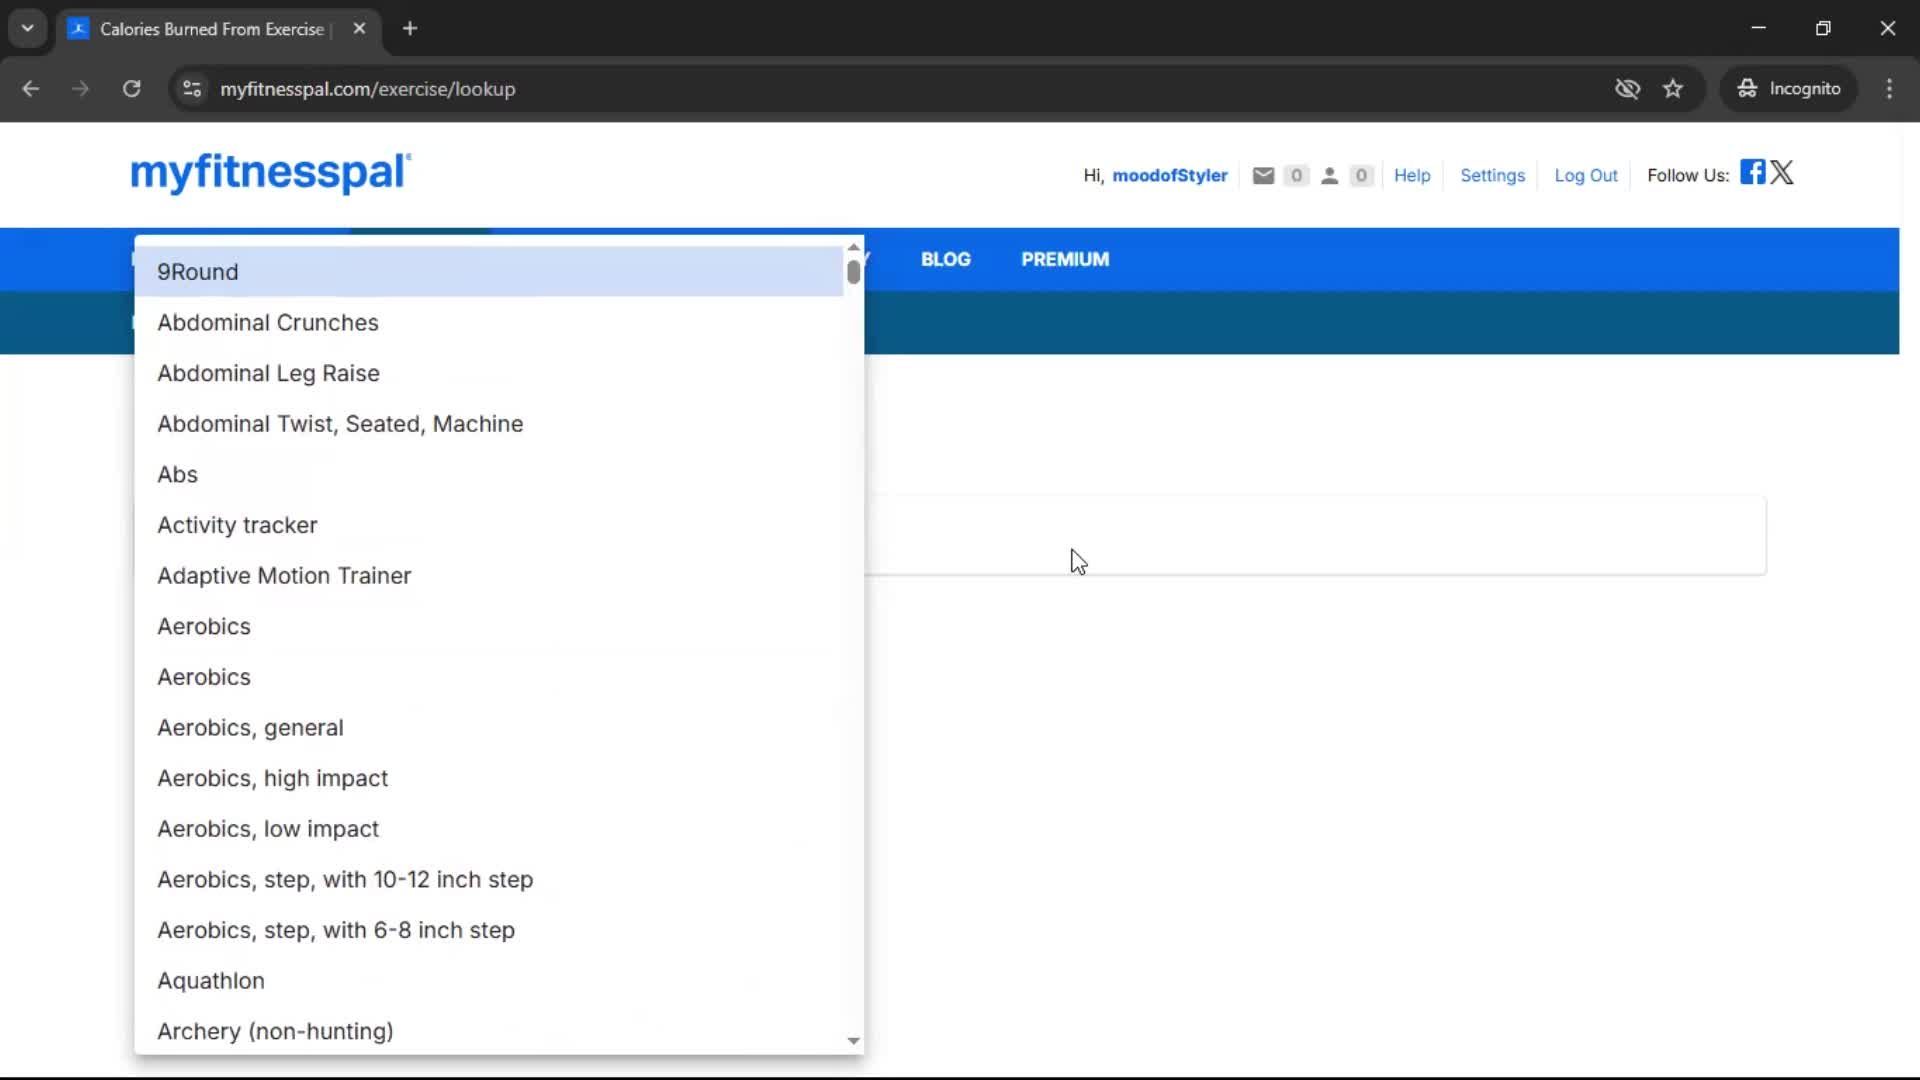Screen dimensions: 1920x1080
Task: Open messages envelope icon
Action: click(1263, 175)
